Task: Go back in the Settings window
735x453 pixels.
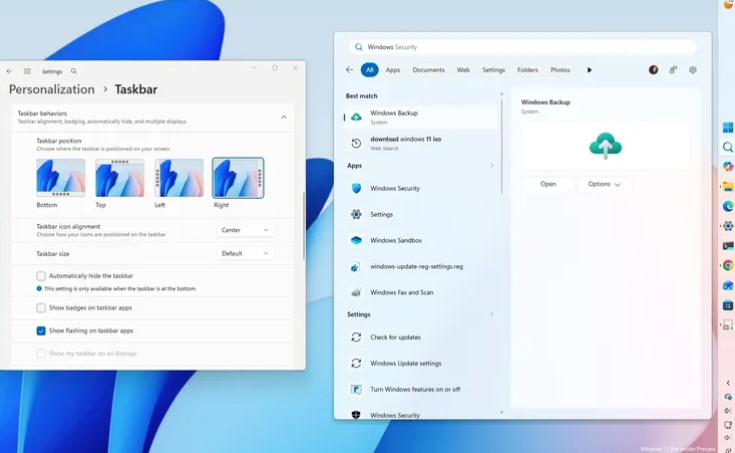Action: (9, 71)
